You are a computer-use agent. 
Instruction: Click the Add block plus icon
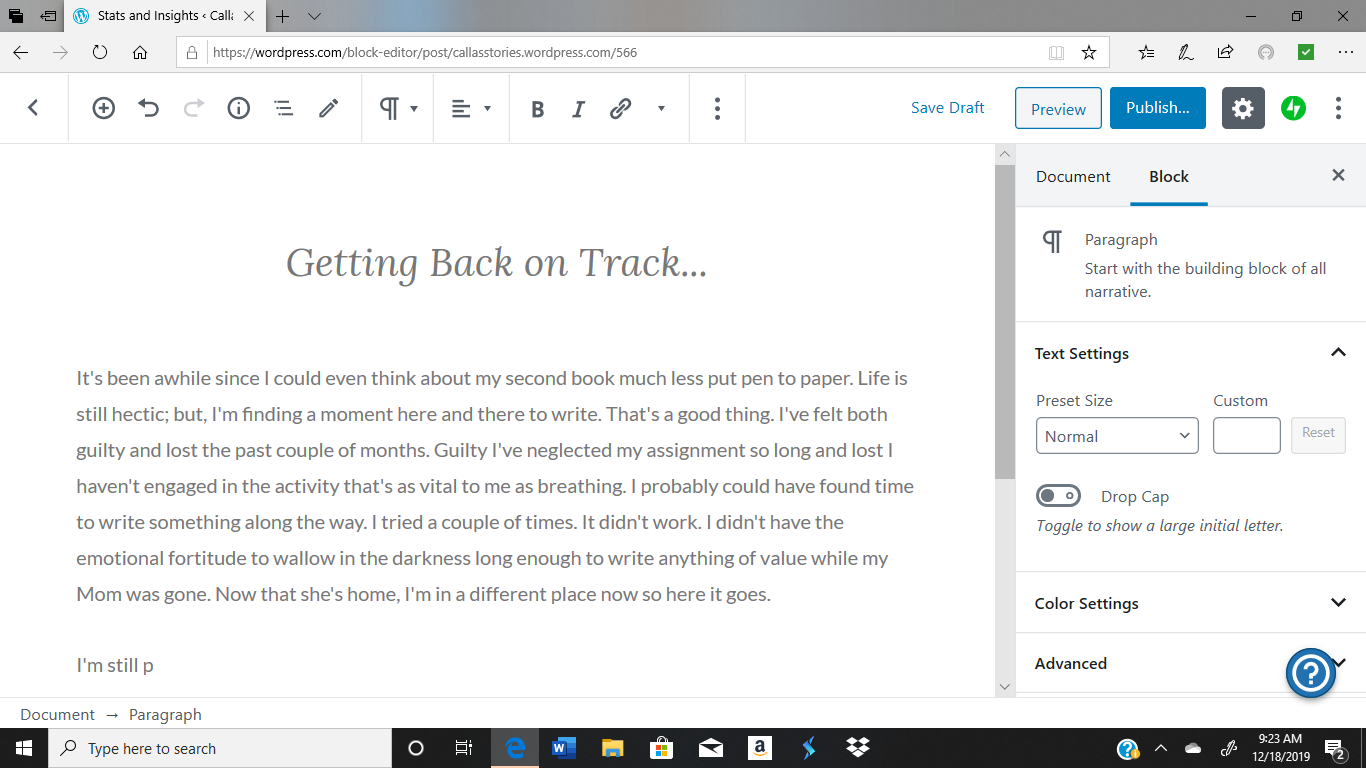pyautogui.click(x=104, y=108)
